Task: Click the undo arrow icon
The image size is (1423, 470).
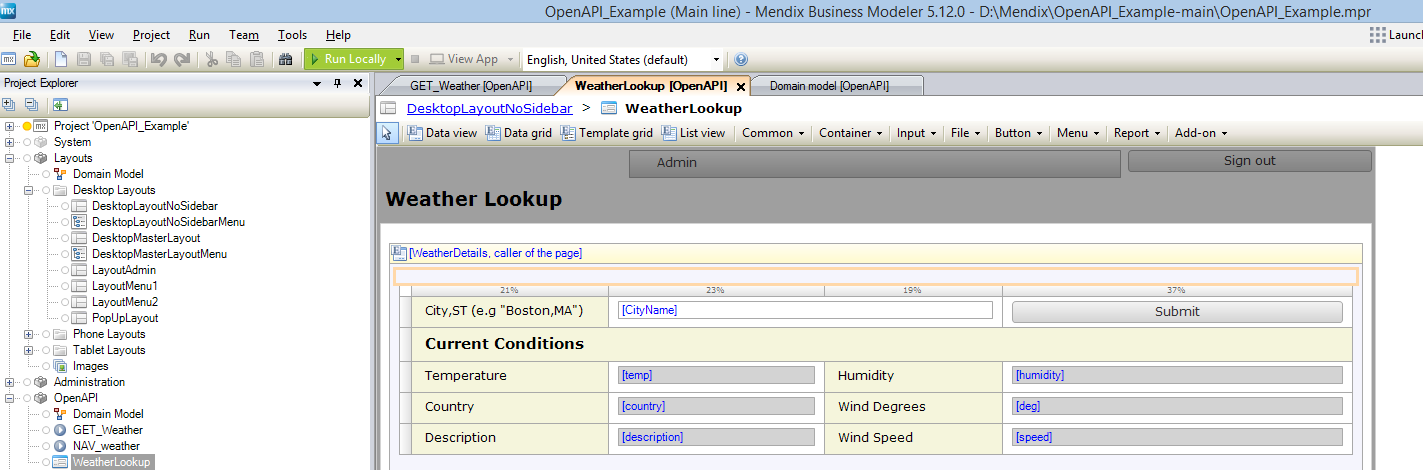Action: [x=158, y=59]
